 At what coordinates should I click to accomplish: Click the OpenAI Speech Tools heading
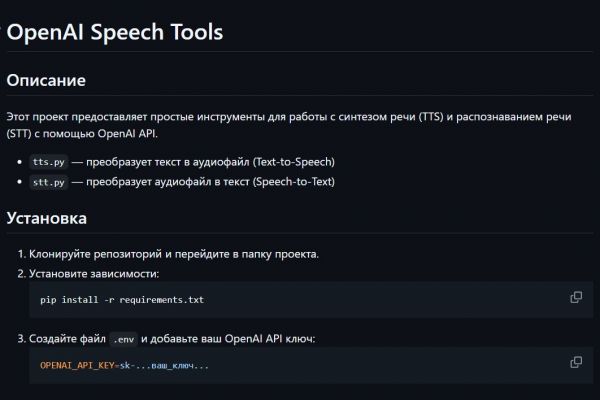pyautogui.click(x=115, y=32)
